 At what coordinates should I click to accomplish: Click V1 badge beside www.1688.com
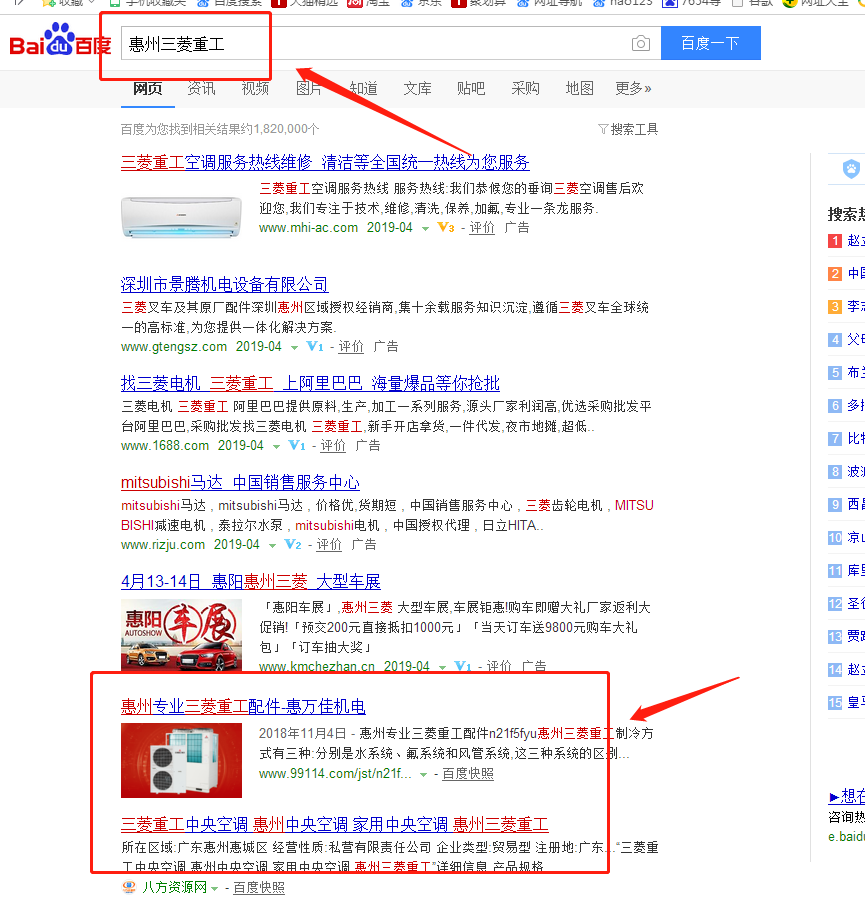(297, 446)
